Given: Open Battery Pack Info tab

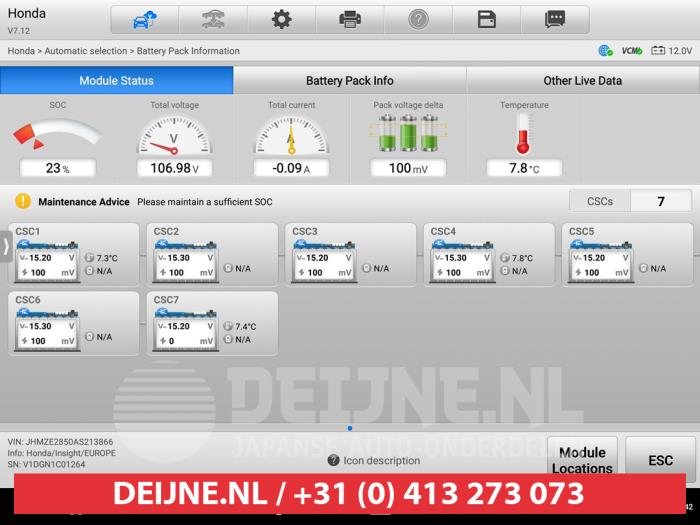Looking at the screenshot, I should pos(350,80).
